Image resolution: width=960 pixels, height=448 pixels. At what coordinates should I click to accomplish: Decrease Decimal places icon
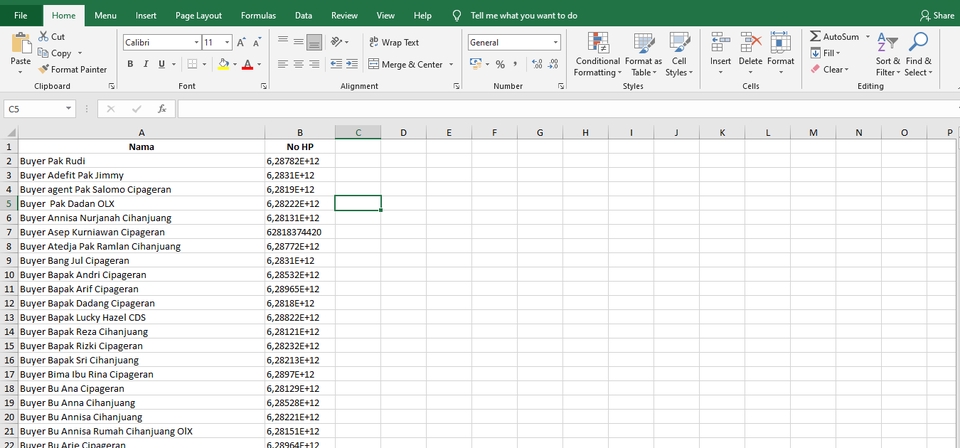pyautogui.click(x=553, y=64)
